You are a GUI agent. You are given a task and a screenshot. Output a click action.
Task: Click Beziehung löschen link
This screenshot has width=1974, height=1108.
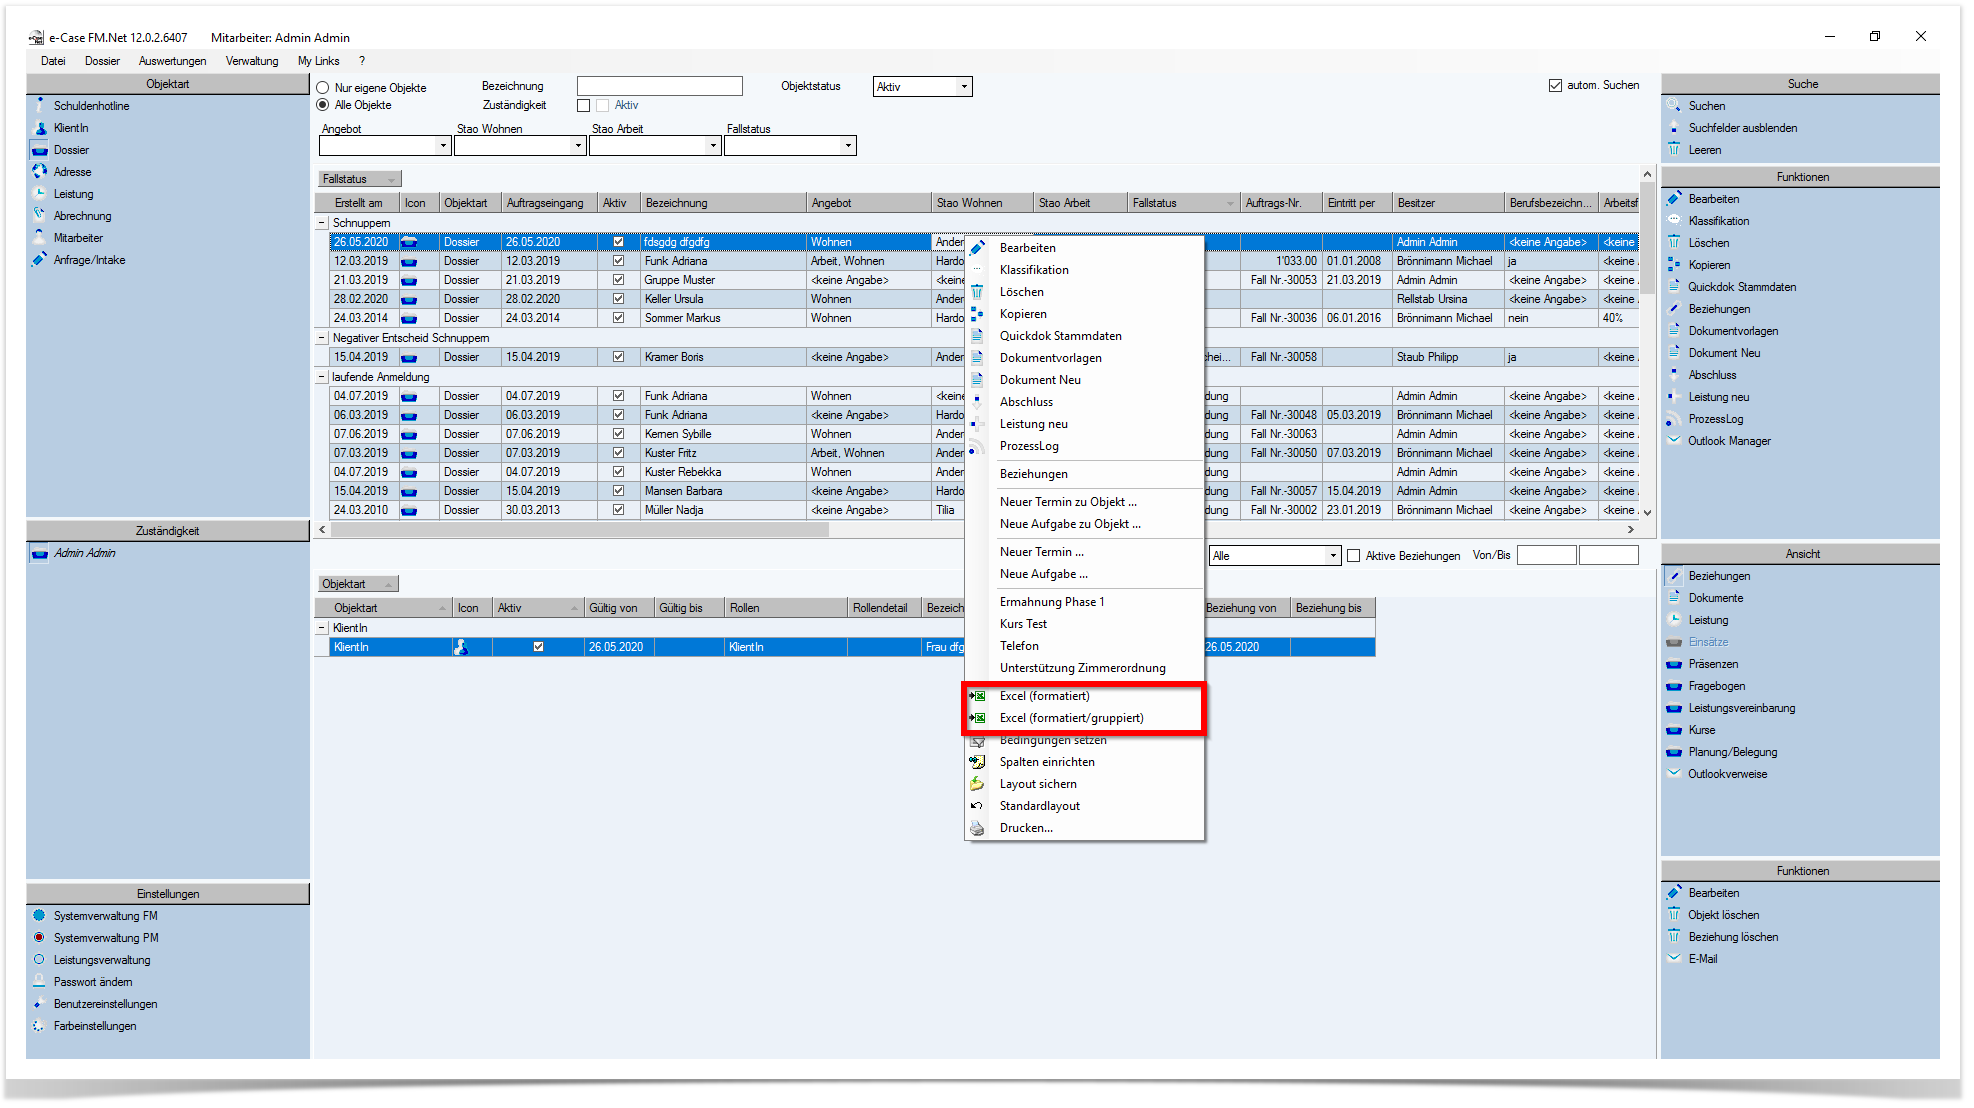coord(1733,937)
